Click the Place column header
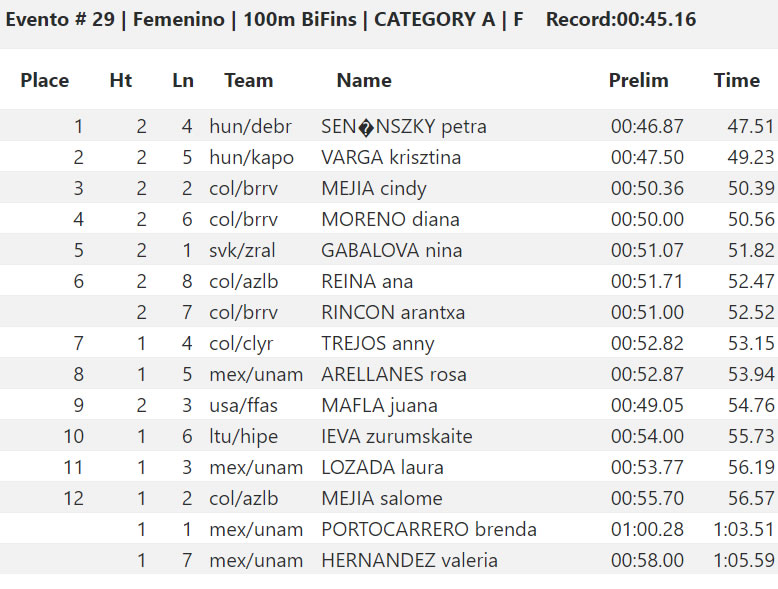This screenshot has width=778, height=589. click(45, 80)
